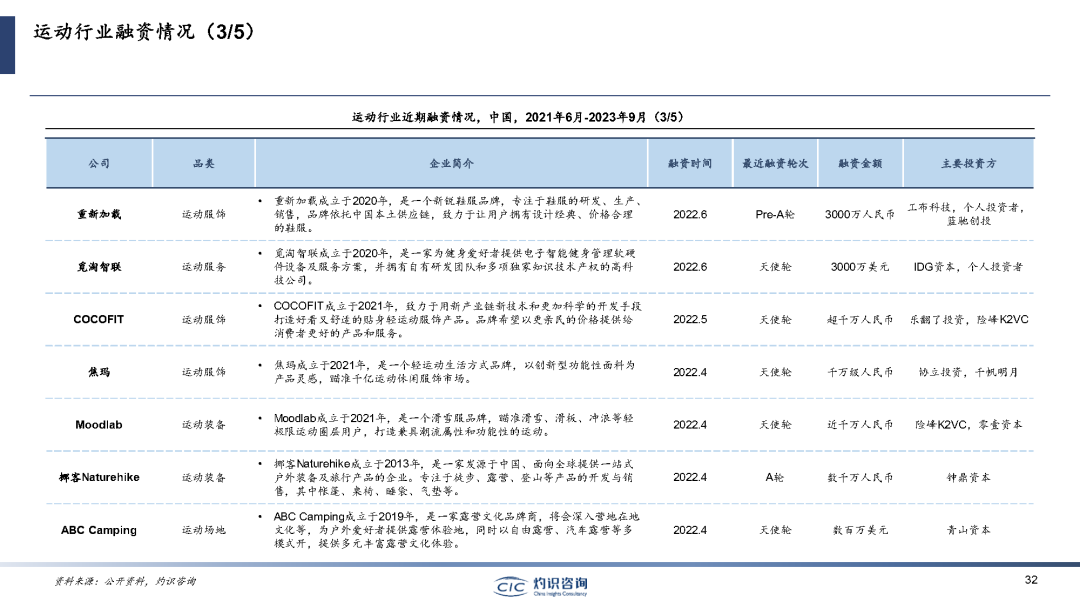Click the CIC 灼识咨询 logo

coord(541,586)
